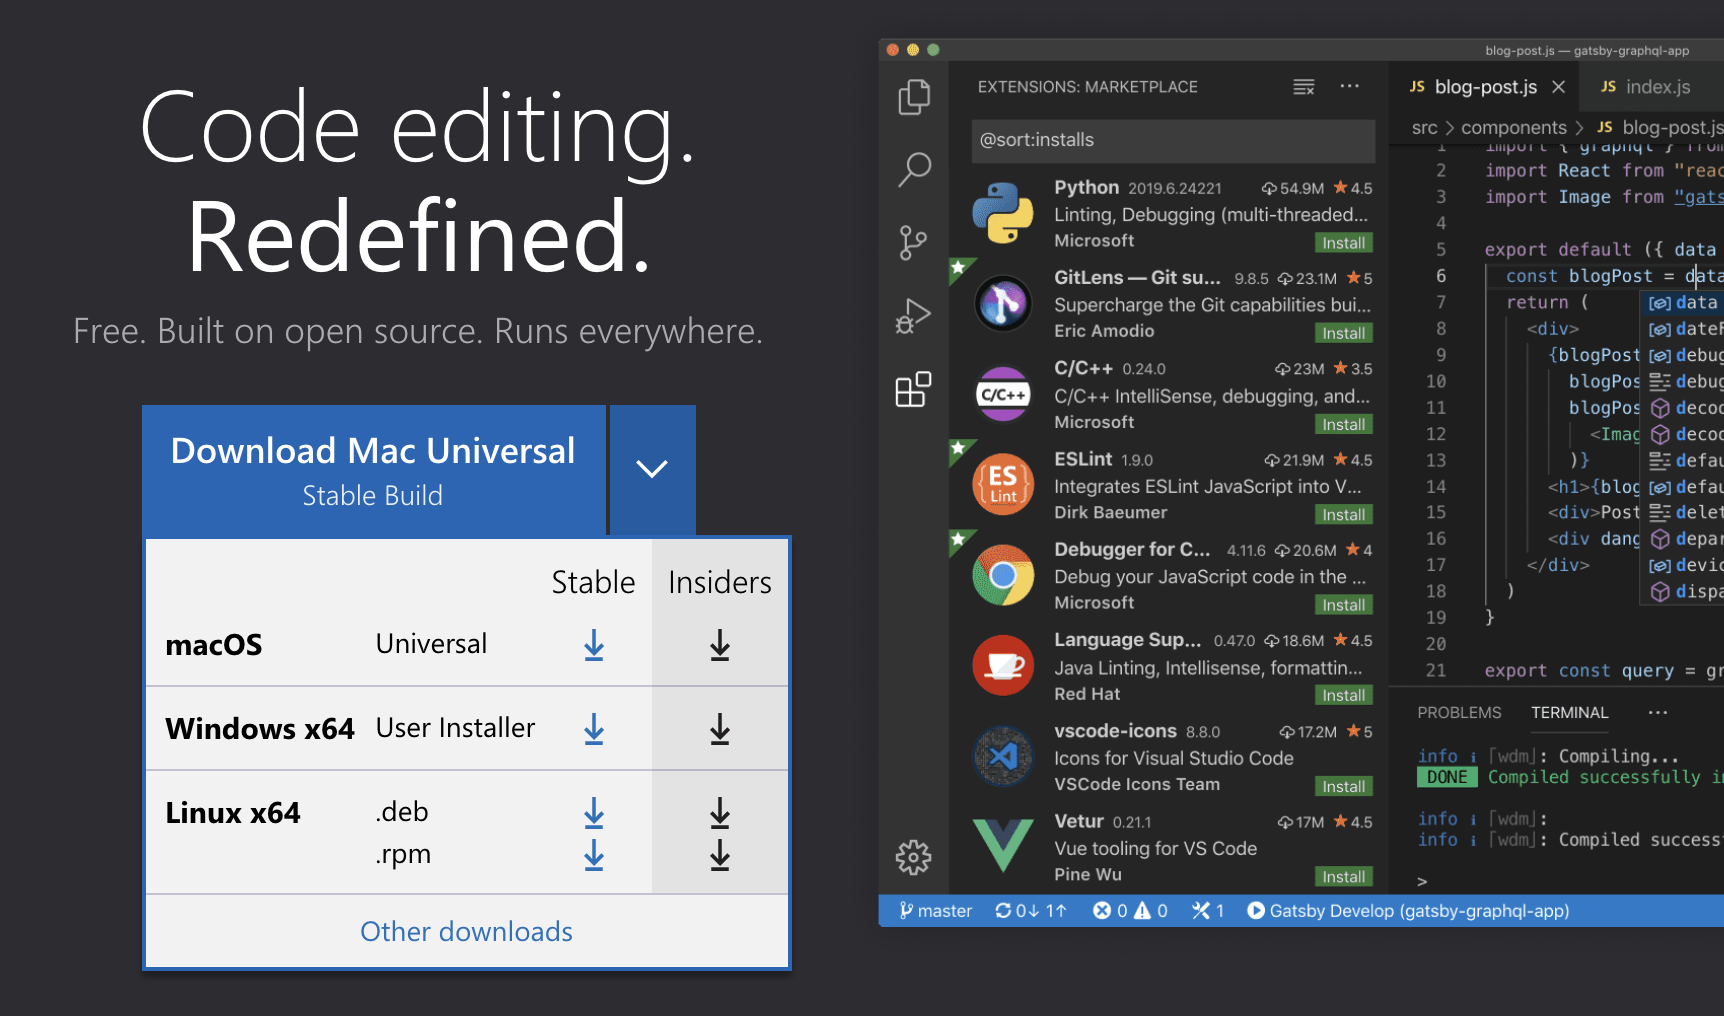Viewport: 1724px width, 1016px height.
Task: Install the Python extension
Action: [1343, 243]
